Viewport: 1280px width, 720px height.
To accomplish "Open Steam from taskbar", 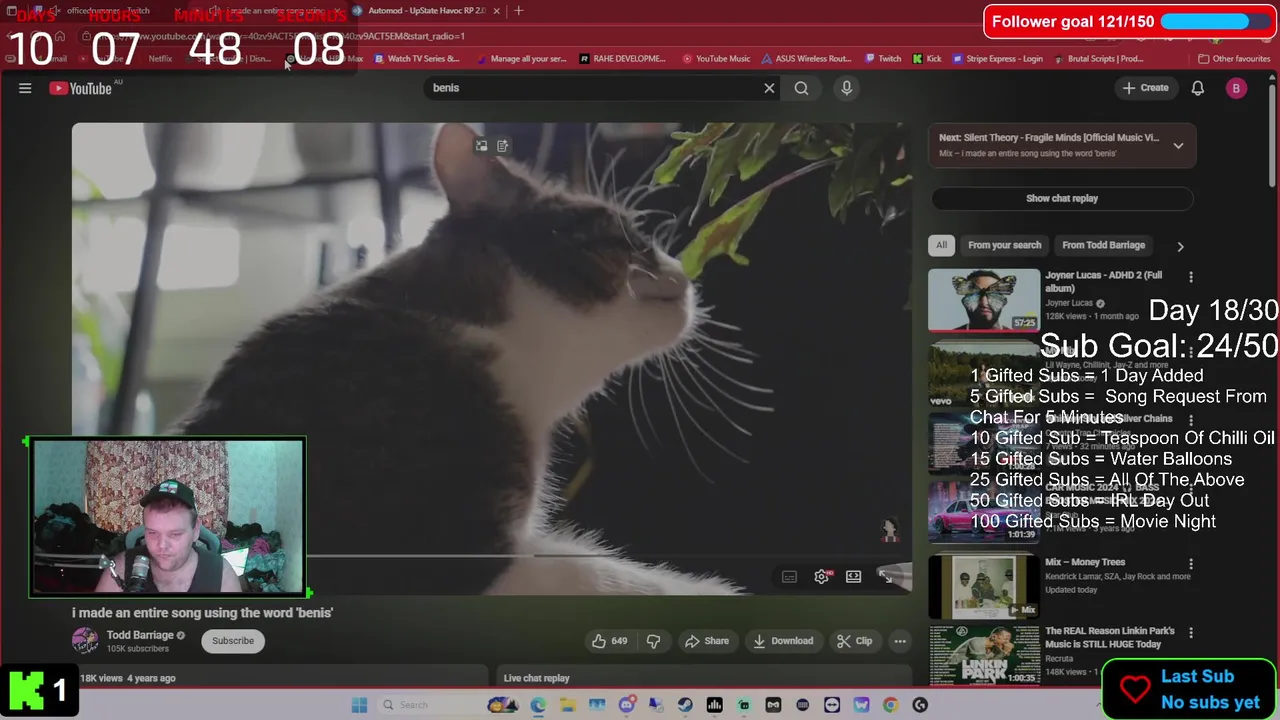I will (685, 705).
